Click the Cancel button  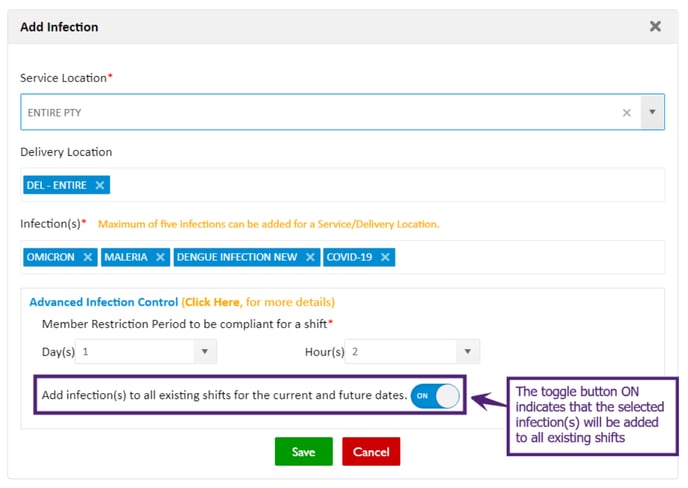click(371, 452)
